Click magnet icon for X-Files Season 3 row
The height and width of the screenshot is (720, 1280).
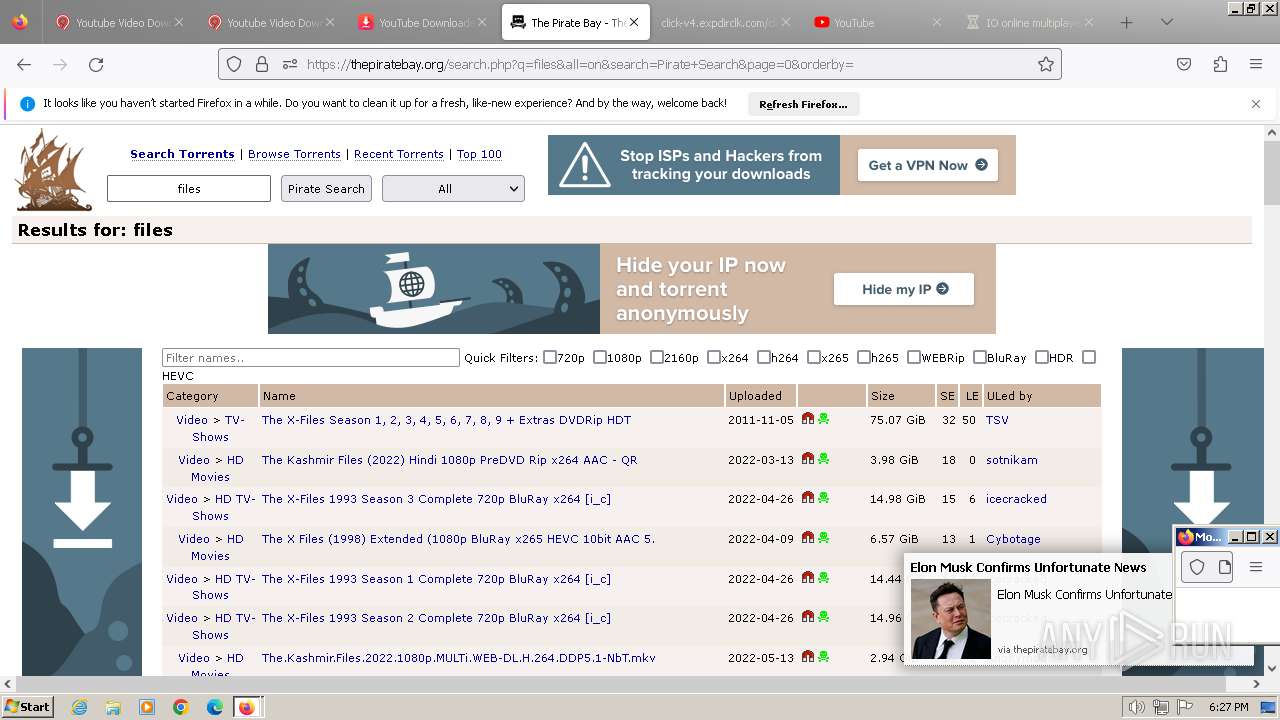(808, 498)
